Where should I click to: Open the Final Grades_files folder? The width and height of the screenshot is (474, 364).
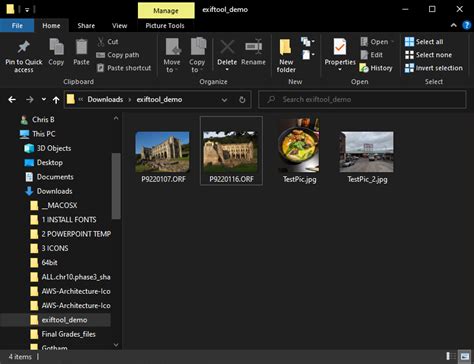(x=63, y=334)
